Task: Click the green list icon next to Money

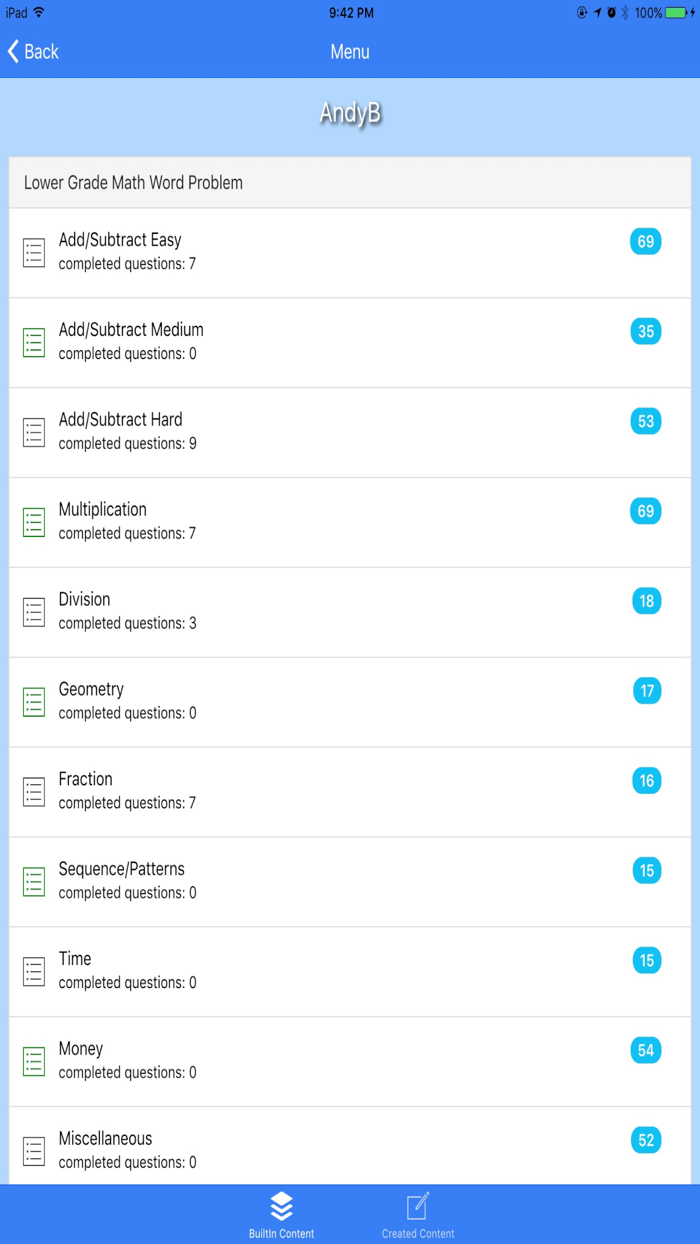Action: point(33,1061)
